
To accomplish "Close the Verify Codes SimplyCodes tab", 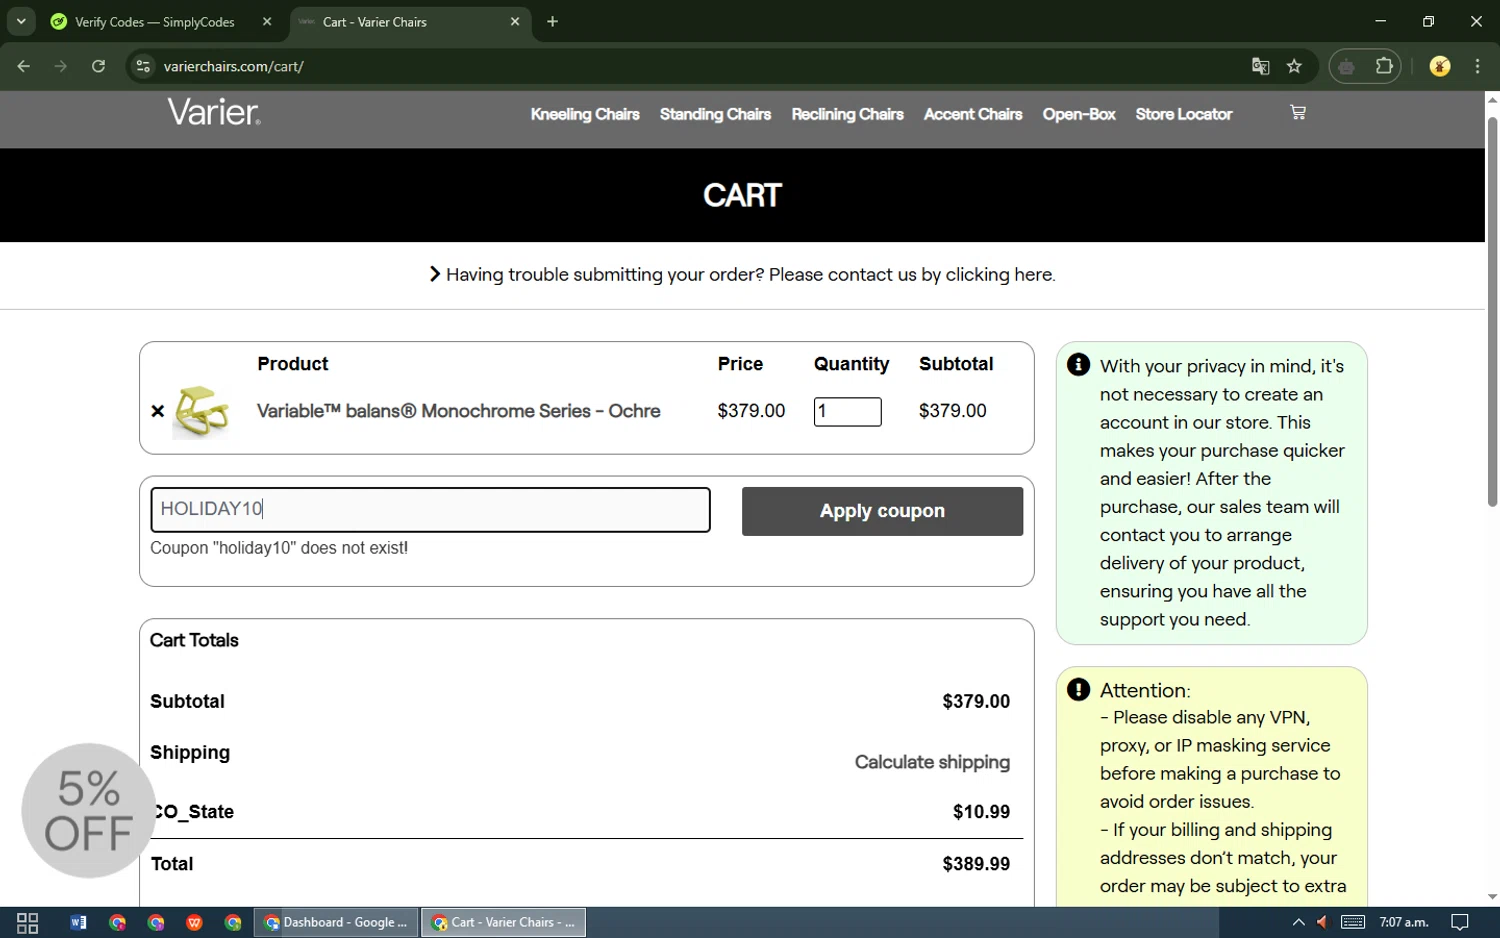I will pos(267,21).
